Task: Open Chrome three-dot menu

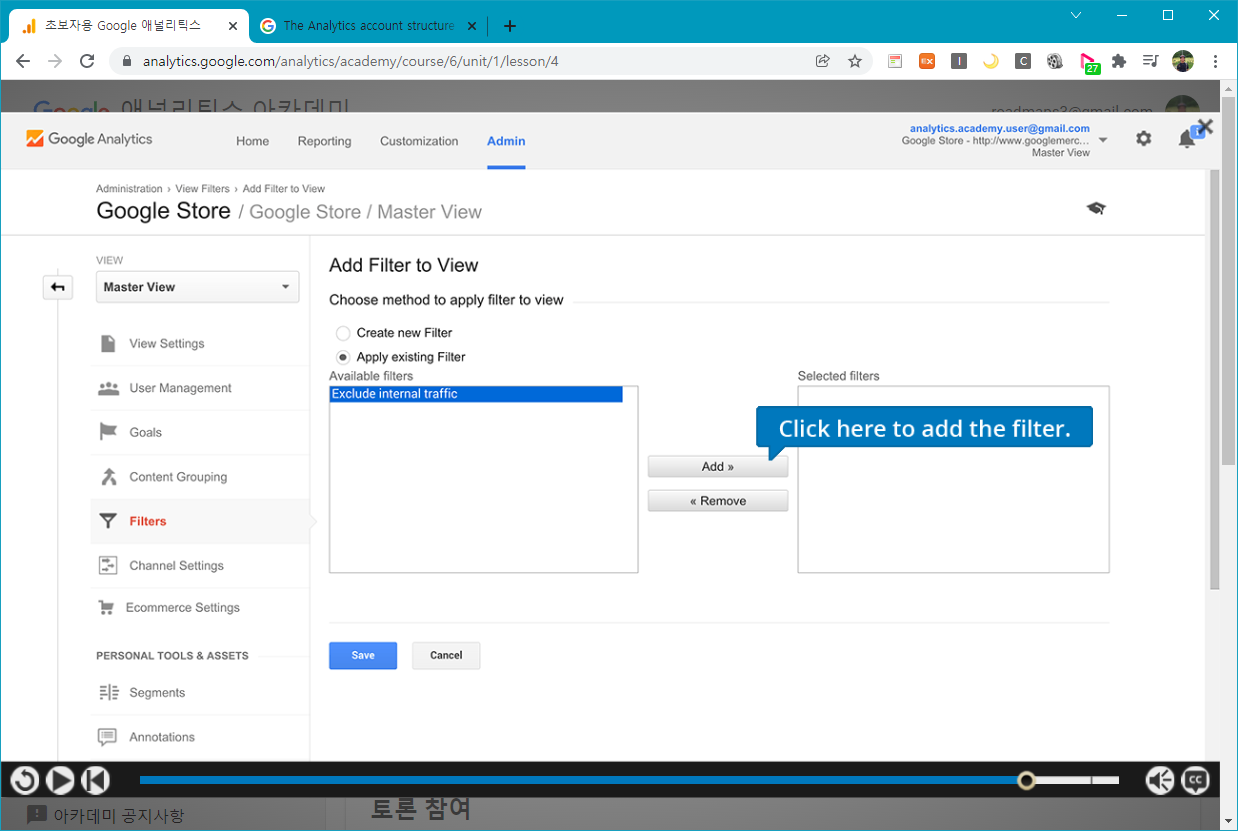Action: click(1215, 61)
